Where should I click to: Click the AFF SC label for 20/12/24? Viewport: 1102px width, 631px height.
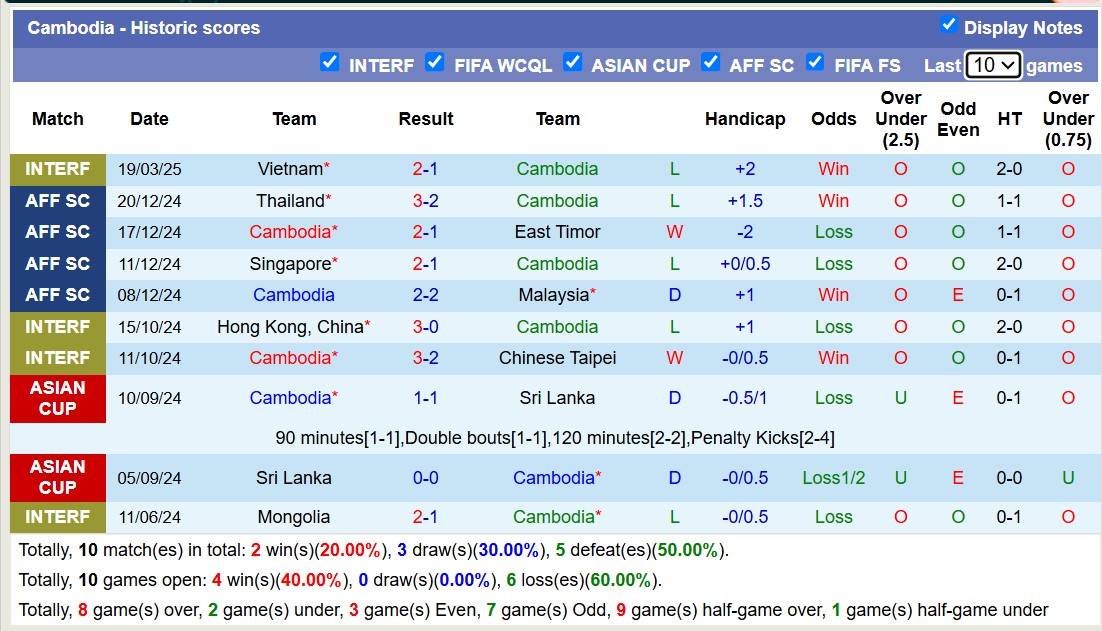click(57, 200)
